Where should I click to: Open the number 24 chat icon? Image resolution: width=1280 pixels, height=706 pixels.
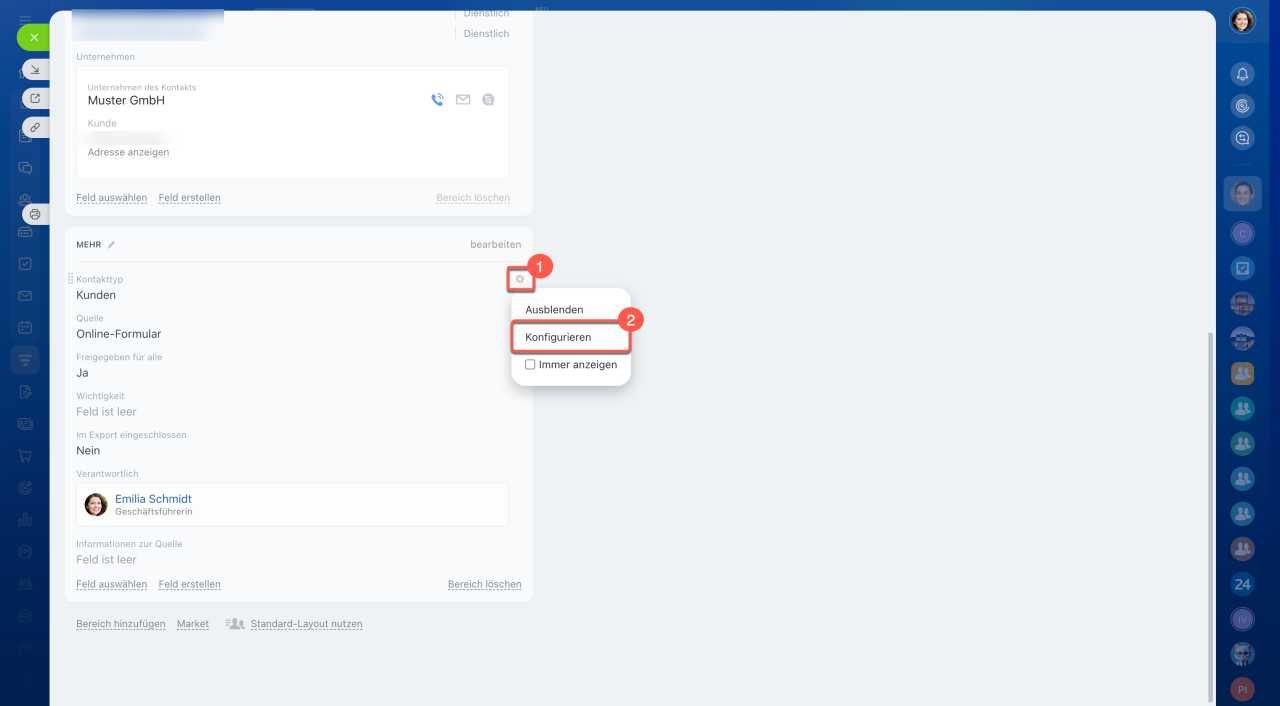click(x=1242, y=584)
